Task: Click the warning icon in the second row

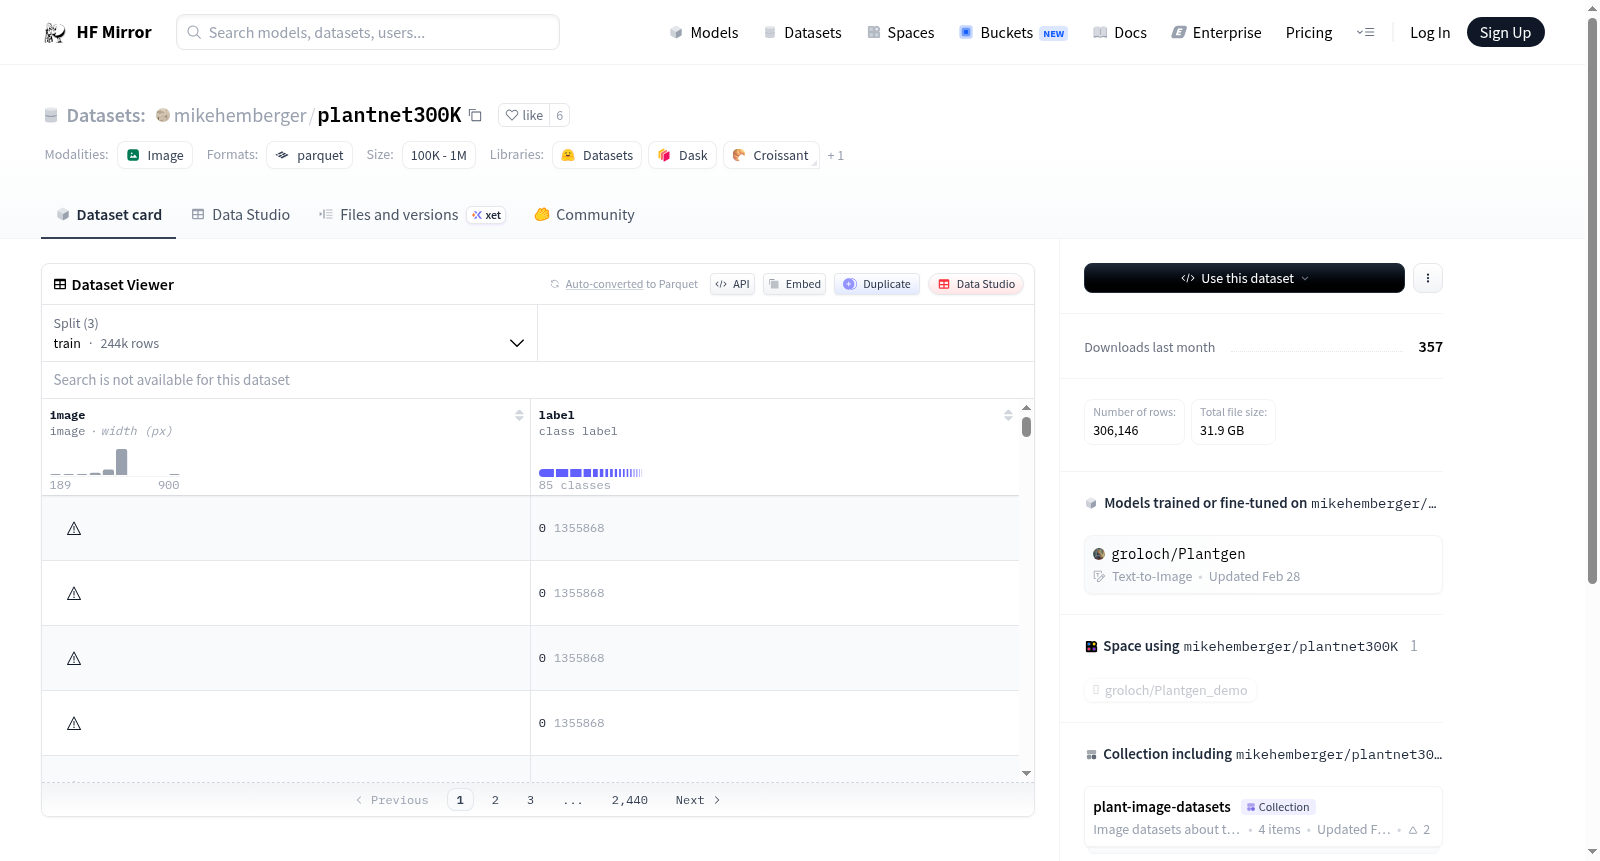Action: tap(74, 593)
